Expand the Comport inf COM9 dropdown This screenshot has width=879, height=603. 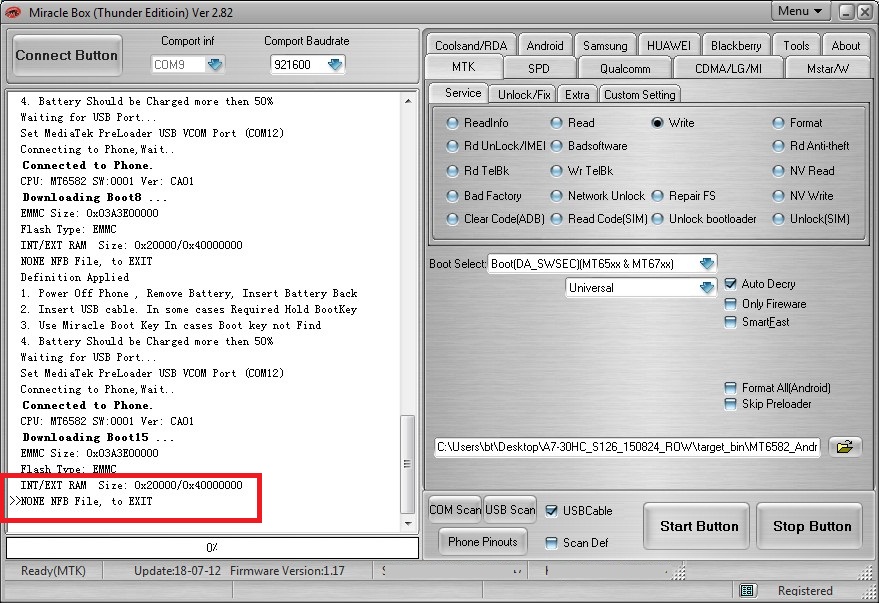215,64
